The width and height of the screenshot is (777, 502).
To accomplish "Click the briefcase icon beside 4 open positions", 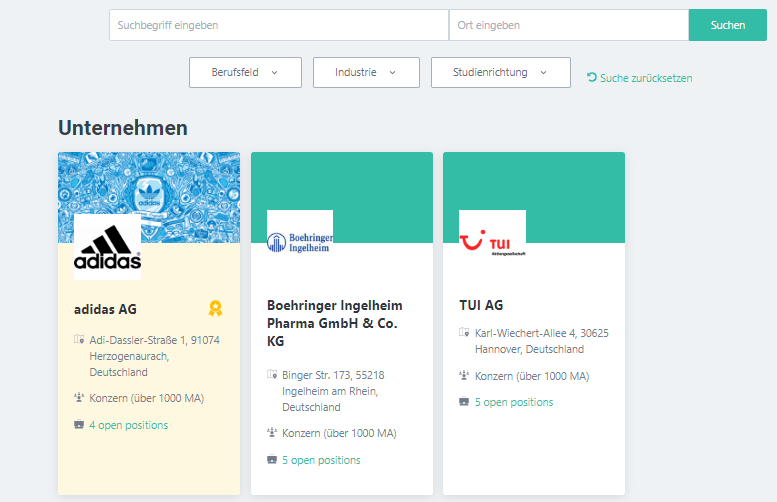I will (x=79, y=425).
